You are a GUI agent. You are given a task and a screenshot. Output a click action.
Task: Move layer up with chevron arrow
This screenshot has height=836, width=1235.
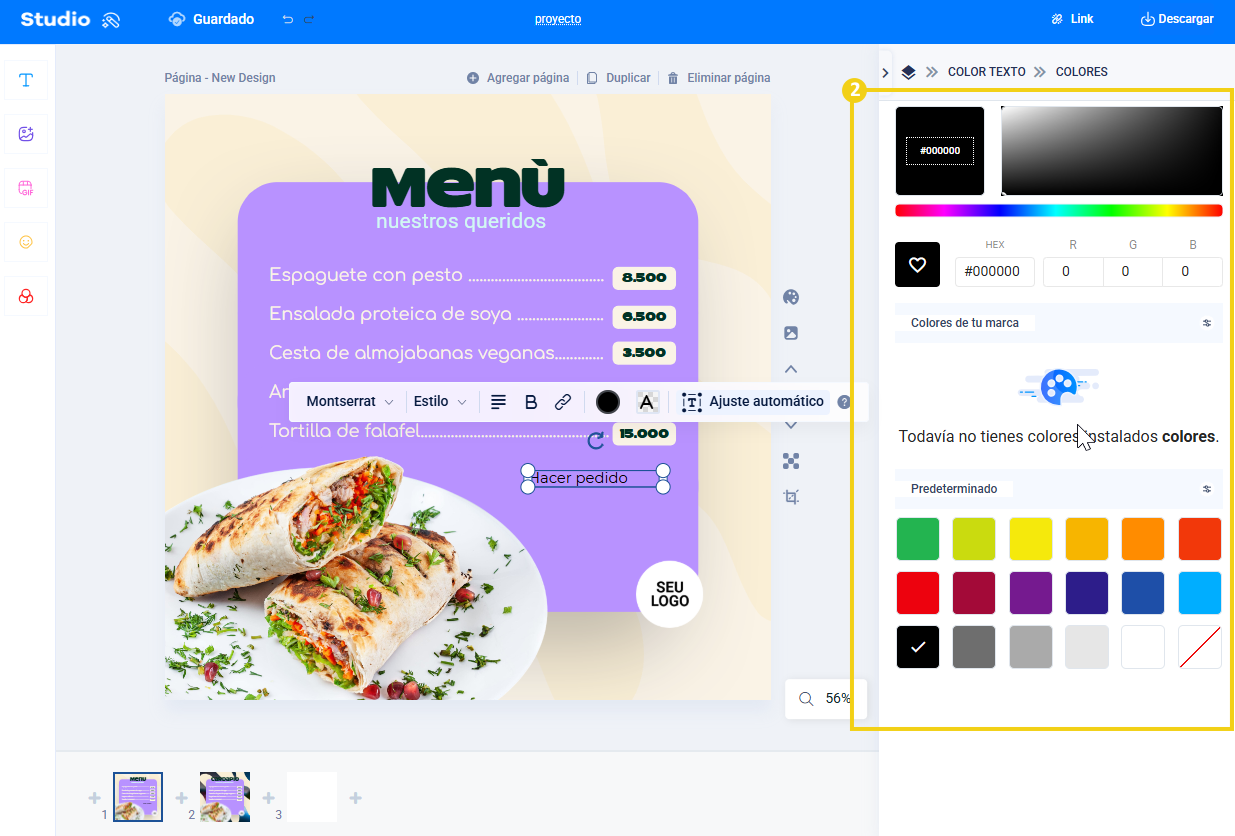tap(791, 369)
